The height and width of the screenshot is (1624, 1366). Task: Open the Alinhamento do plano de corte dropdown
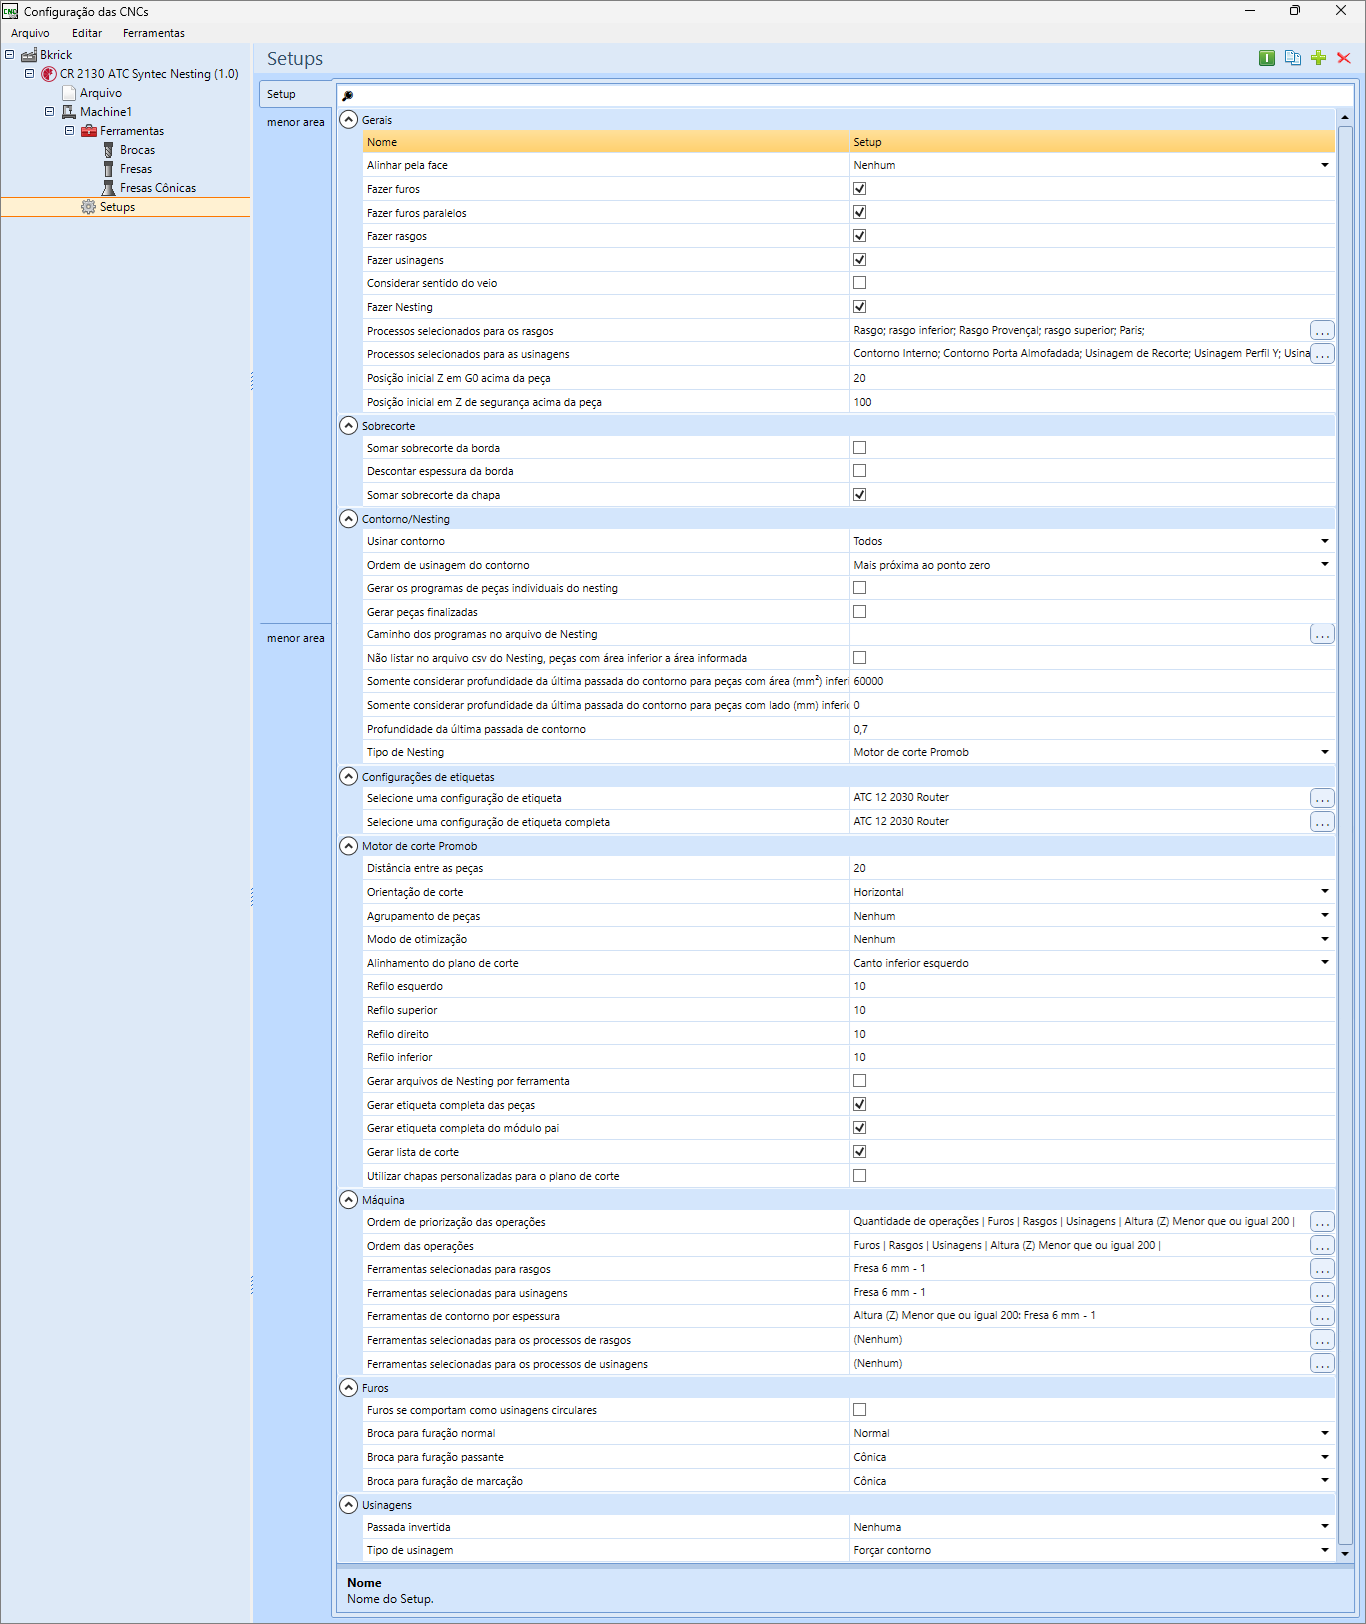click(1325, 963)
